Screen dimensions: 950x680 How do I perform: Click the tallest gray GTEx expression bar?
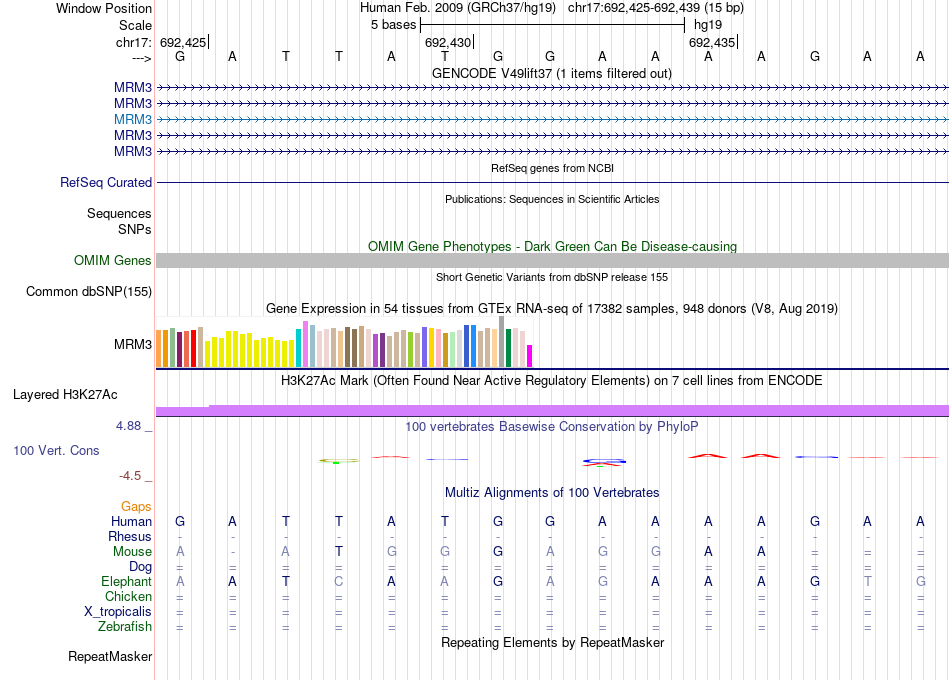tap(502, 342)
